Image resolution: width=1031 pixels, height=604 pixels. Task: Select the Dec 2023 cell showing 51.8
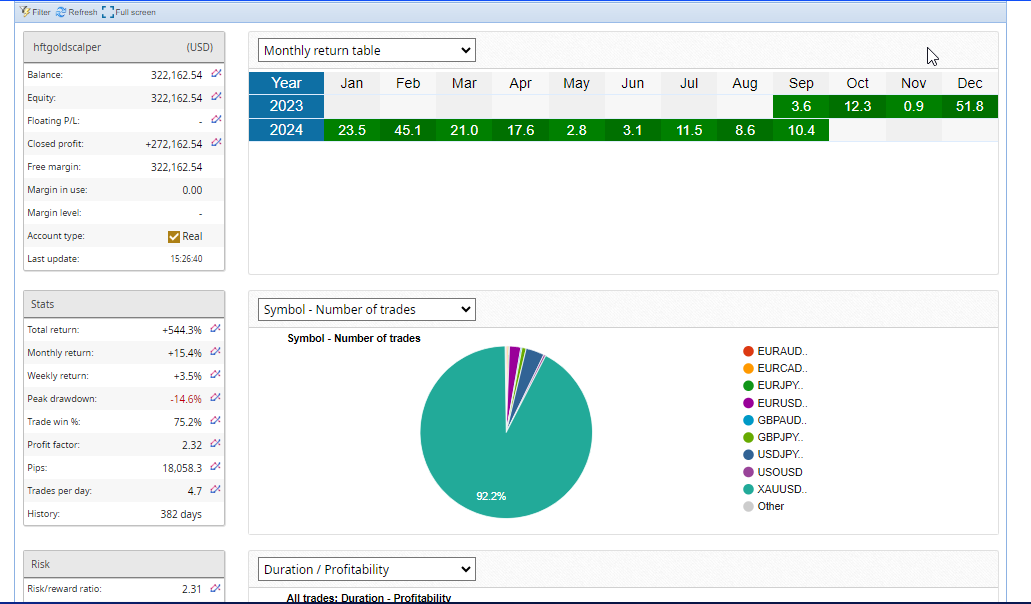[x=969, y=106]
